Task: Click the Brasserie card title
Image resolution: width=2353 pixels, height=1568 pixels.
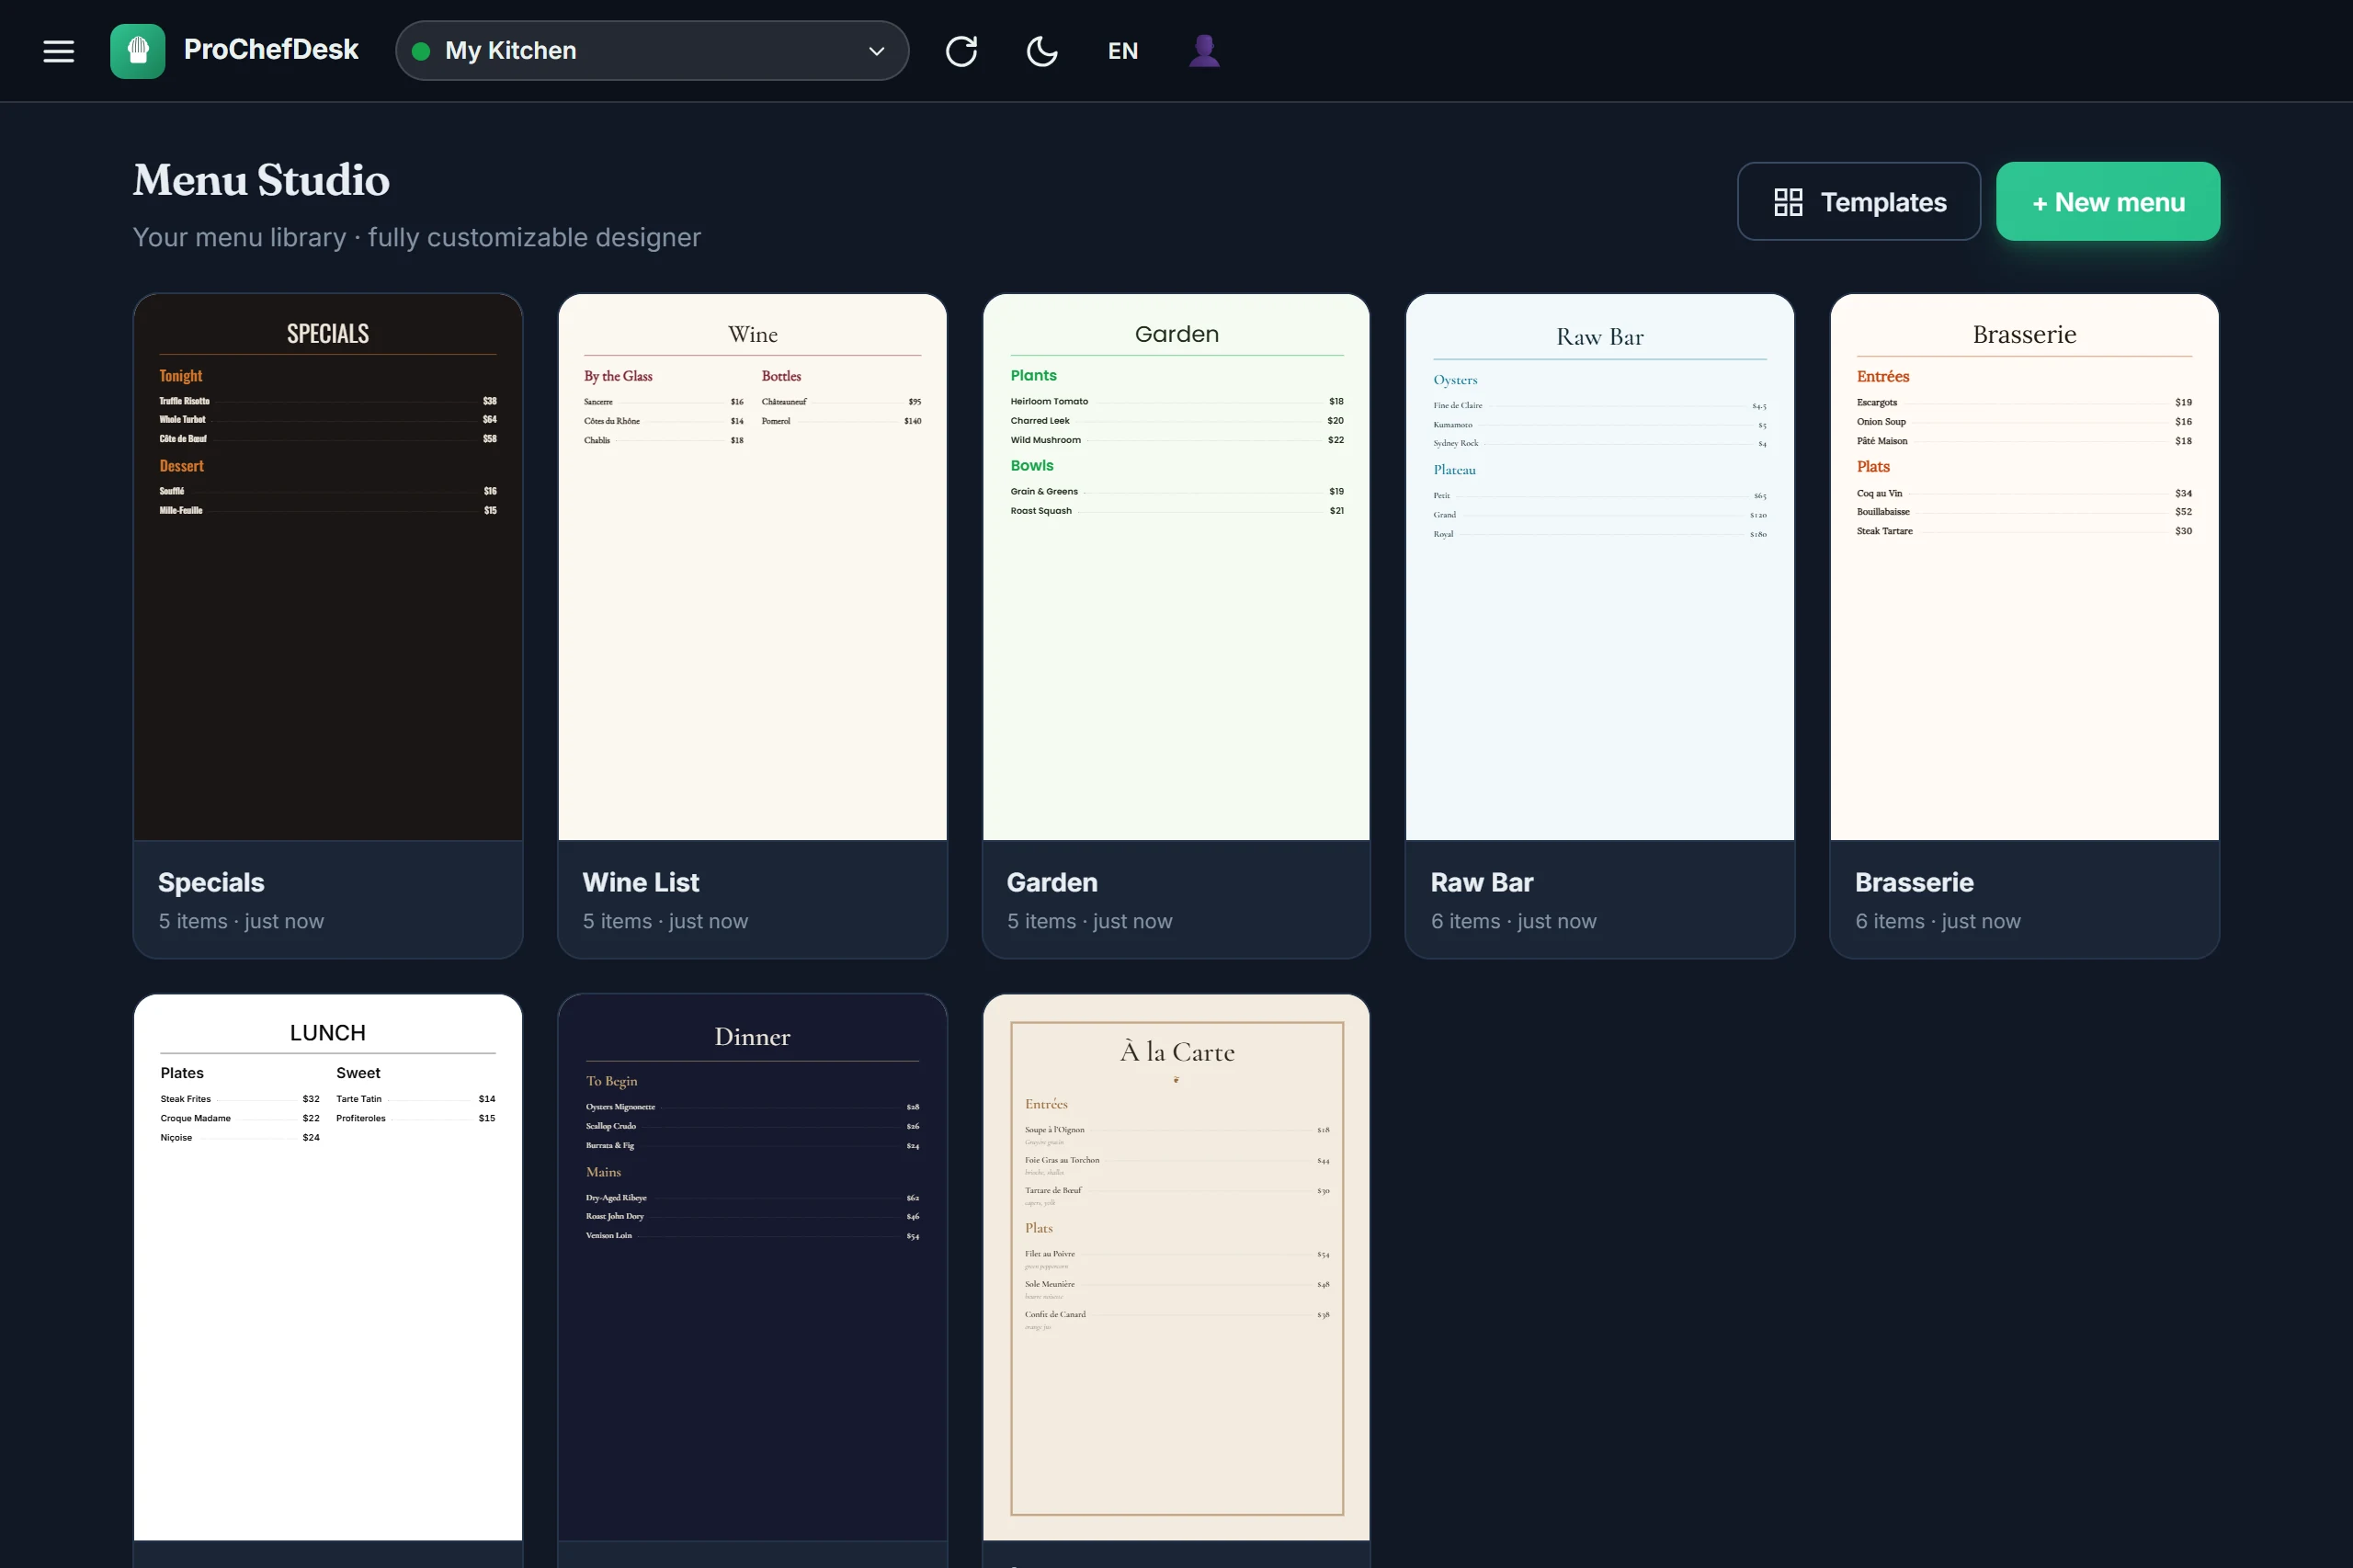Action: [1914, 882]
